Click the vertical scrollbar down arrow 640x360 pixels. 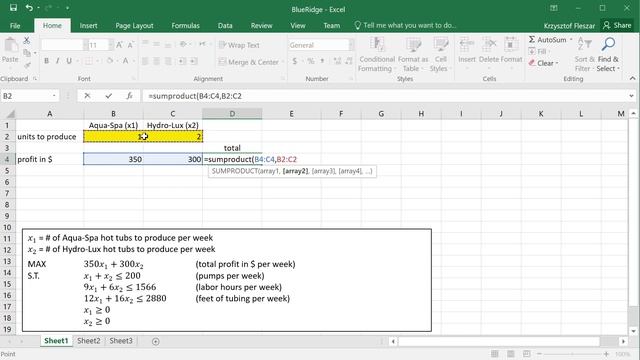[633, 331]
